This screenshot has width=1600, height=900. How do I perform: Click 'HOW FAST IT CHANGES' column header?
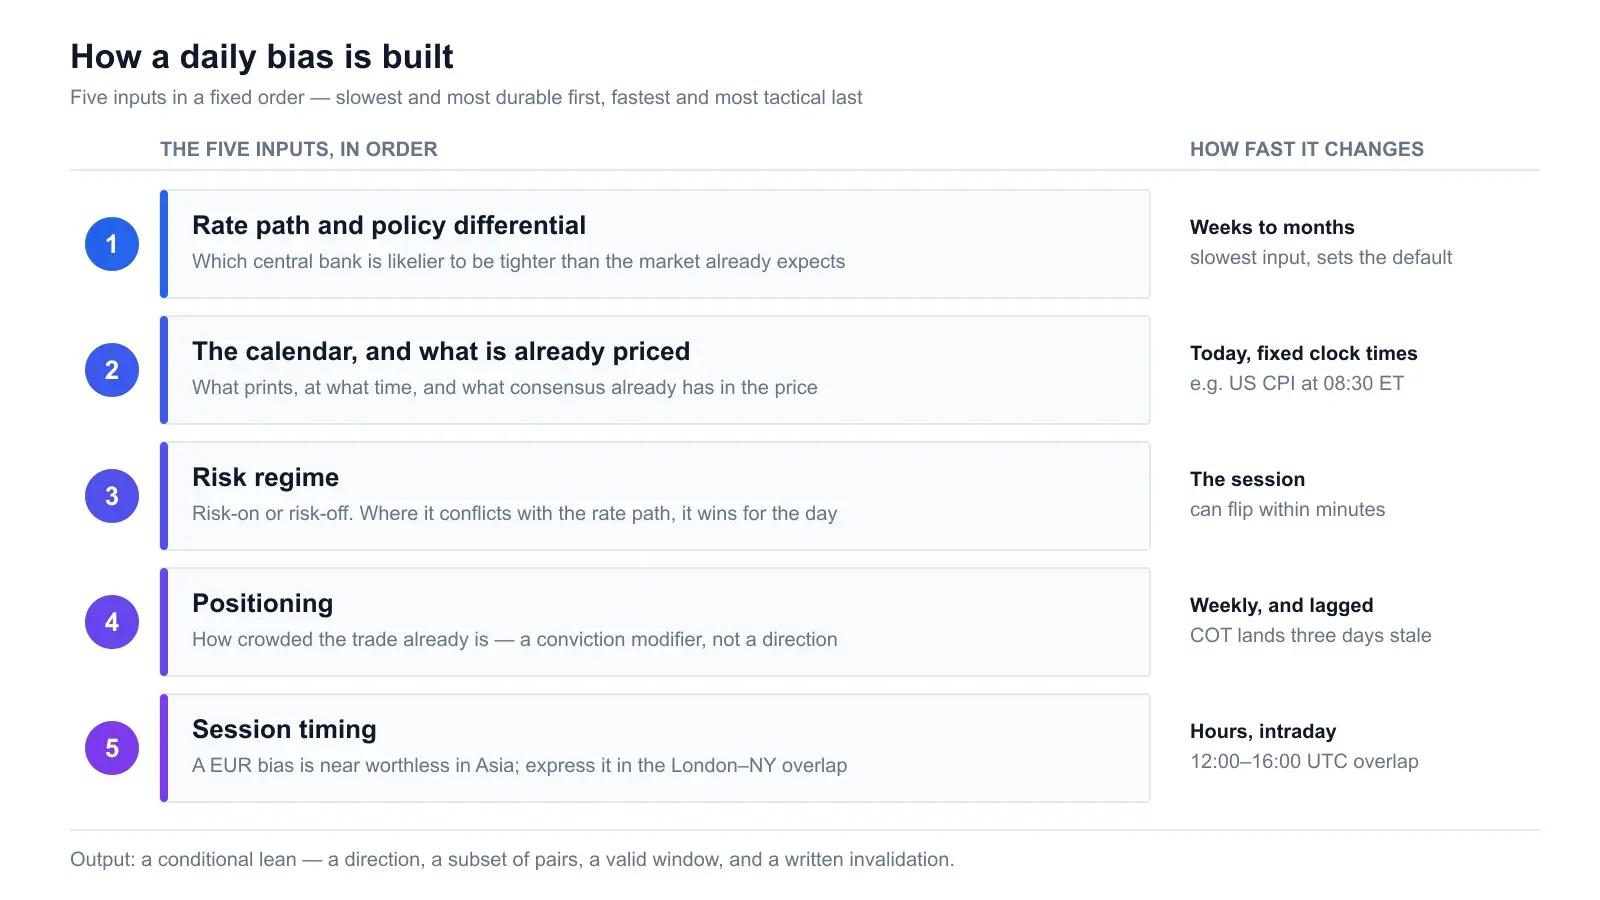1307,149
